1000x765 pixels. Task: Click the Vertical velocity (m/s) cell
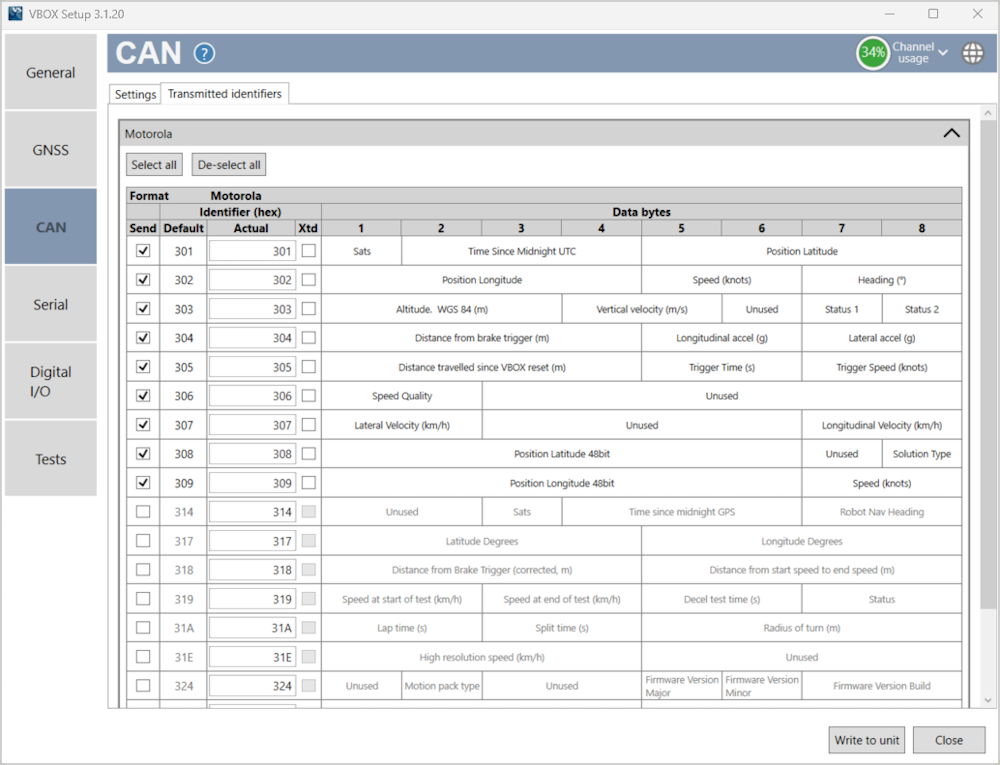coord(642,309)
